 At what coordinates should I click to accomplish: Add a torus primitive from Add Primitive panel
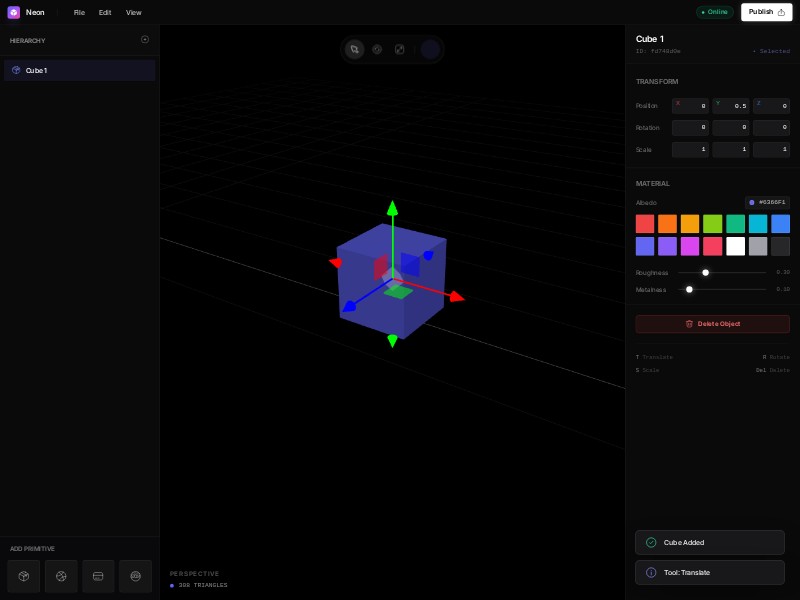tap(135, 576)
